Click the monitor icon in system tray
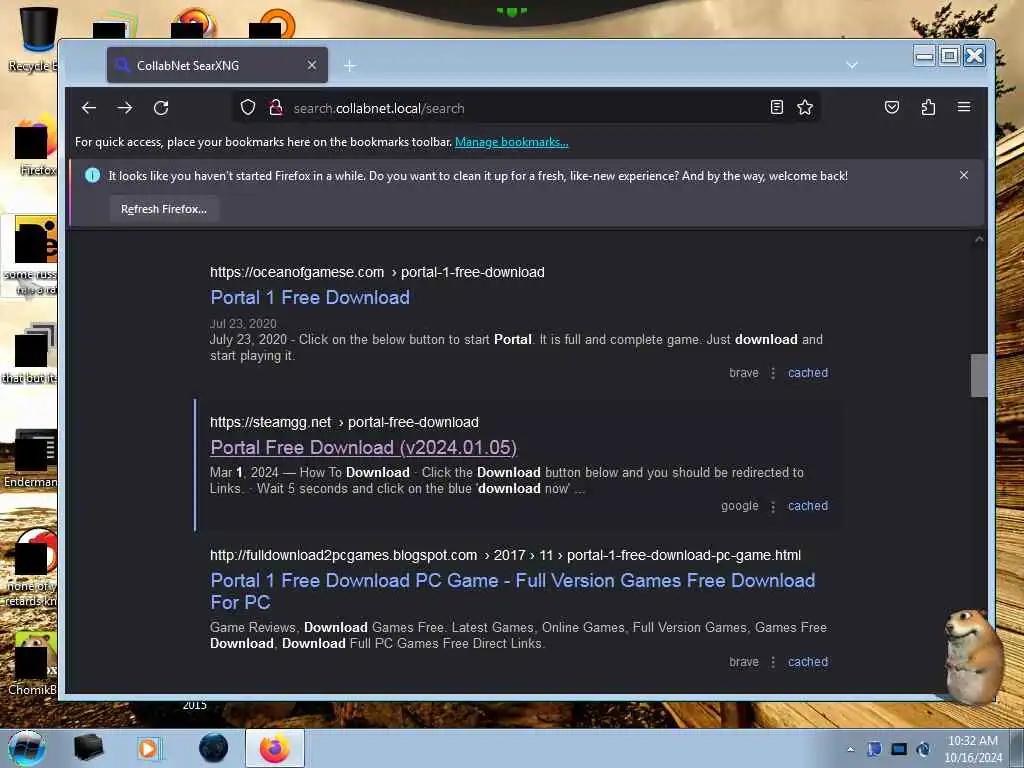Image resolution: width=1024 pixels, height=768 pixels. tap(899, 749)
